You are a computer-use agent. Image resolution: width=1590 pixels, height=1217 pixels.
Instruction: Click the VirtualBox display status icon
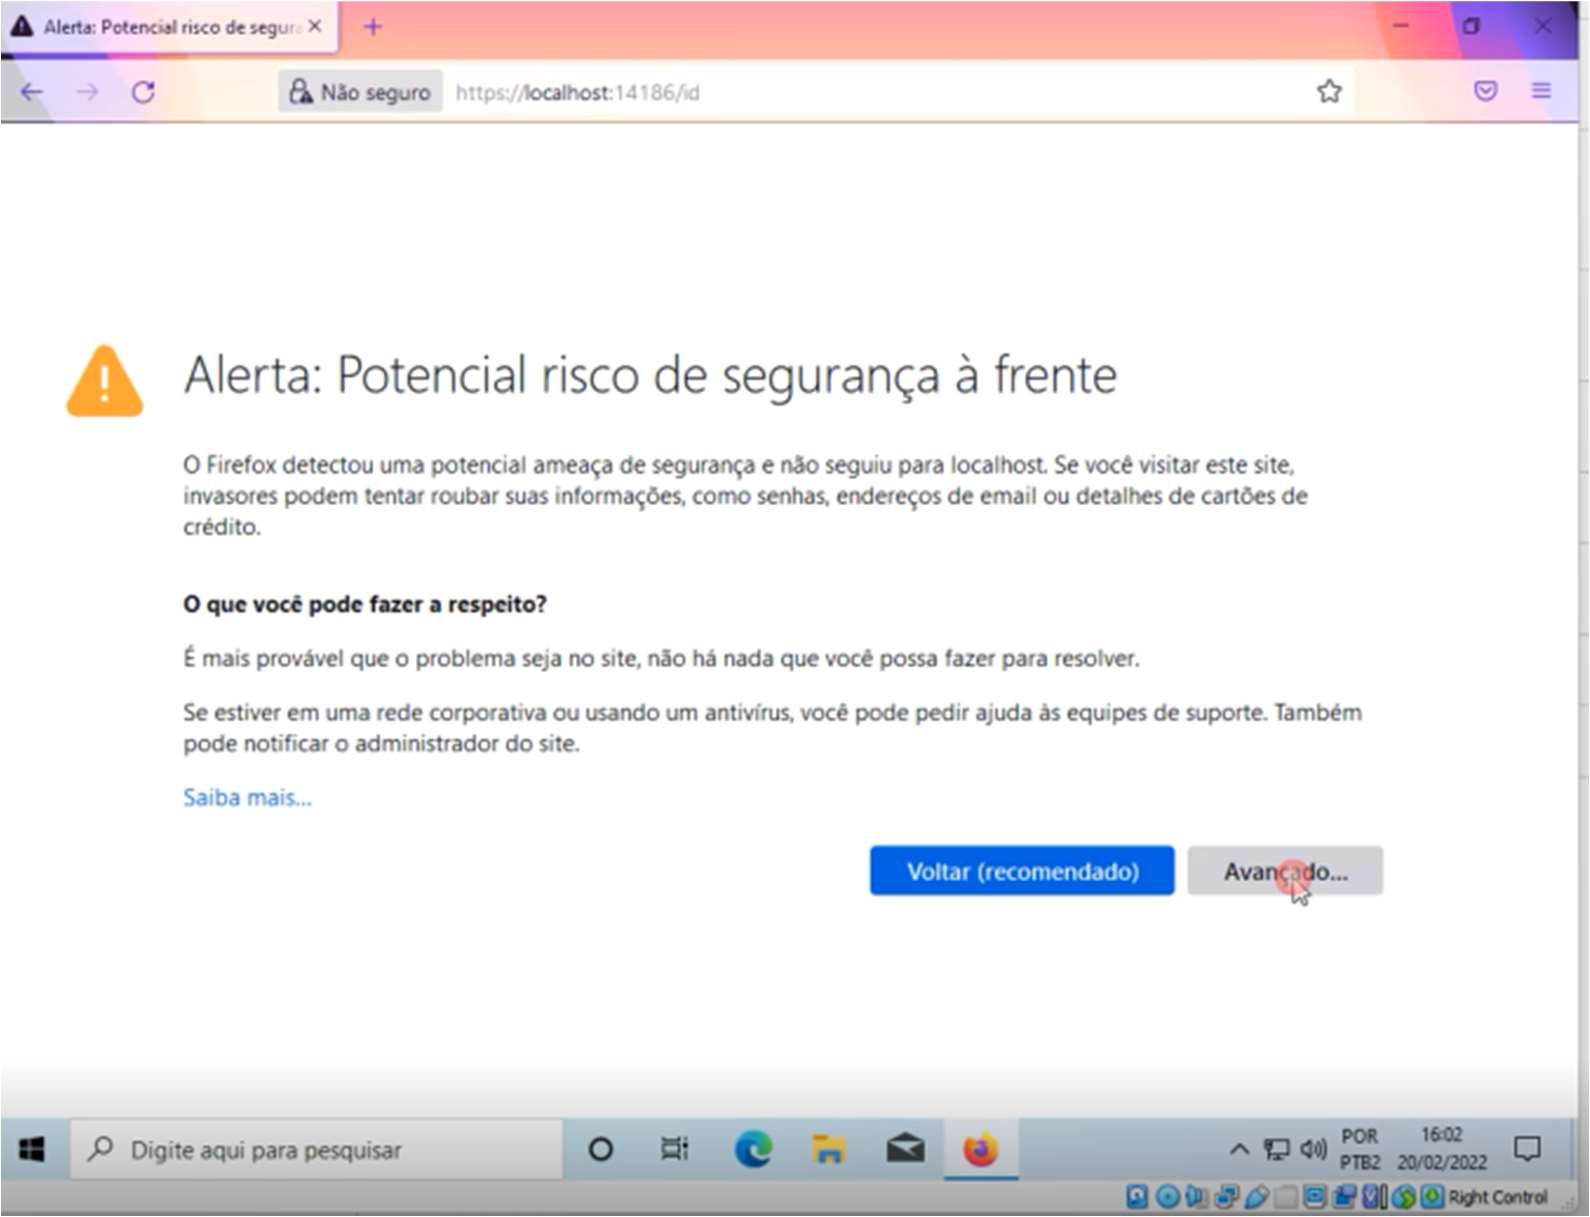point(1314,1197)
